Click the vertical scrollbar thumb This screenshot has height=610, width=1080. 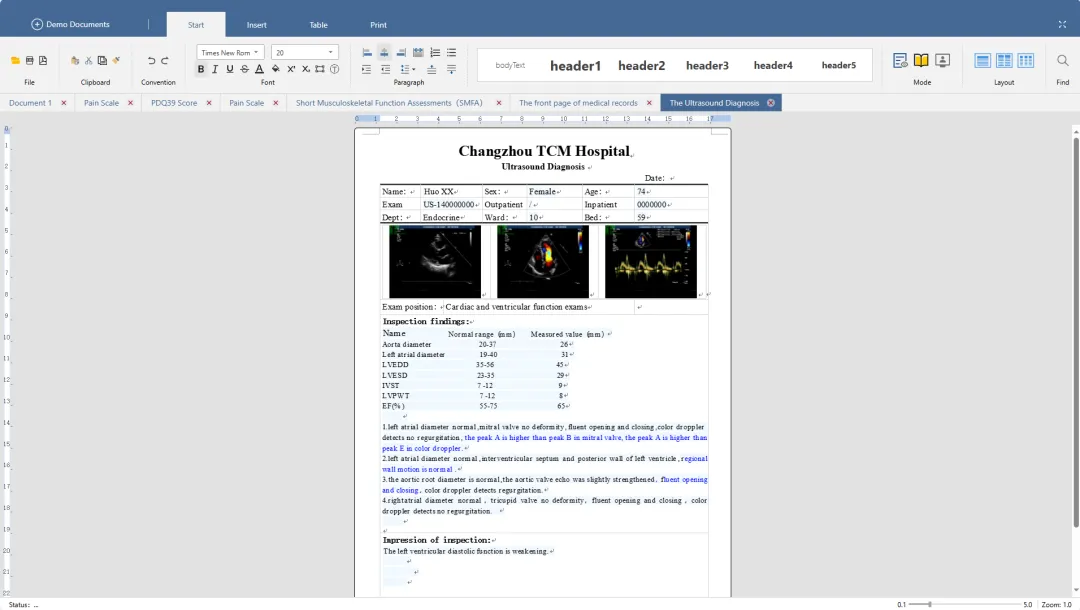(1076, 332)
